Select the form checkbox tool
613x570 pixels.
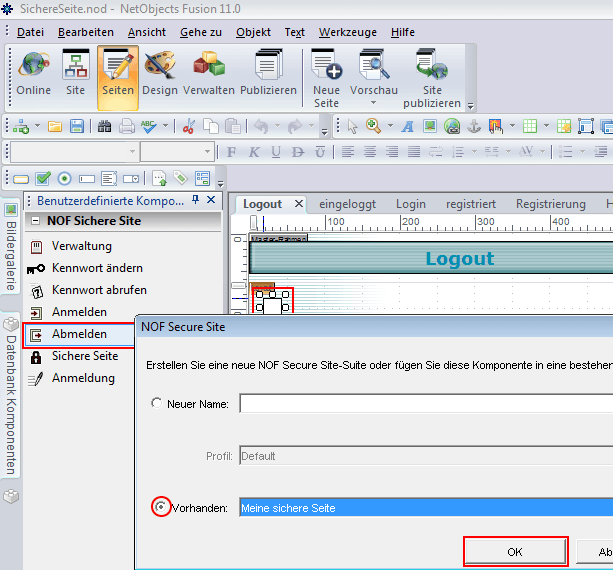click(43, 179)
